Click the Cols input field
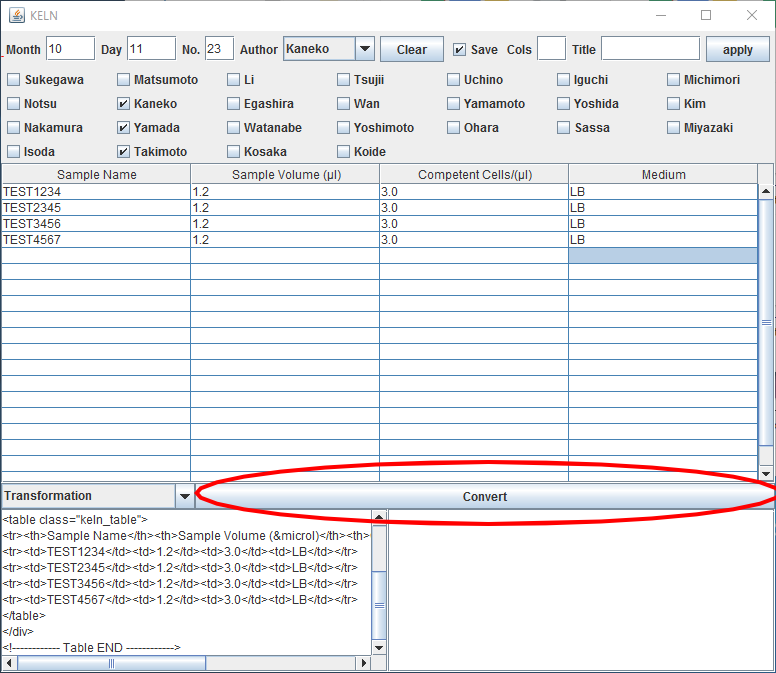This screenshot has width=776, height=673. click(551, 48)
